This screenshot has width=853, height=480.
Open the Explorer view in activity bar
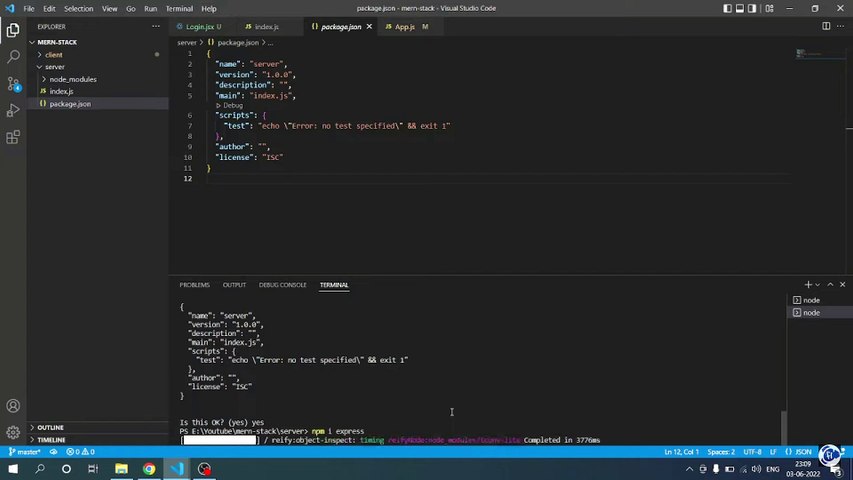coord(13,30)
